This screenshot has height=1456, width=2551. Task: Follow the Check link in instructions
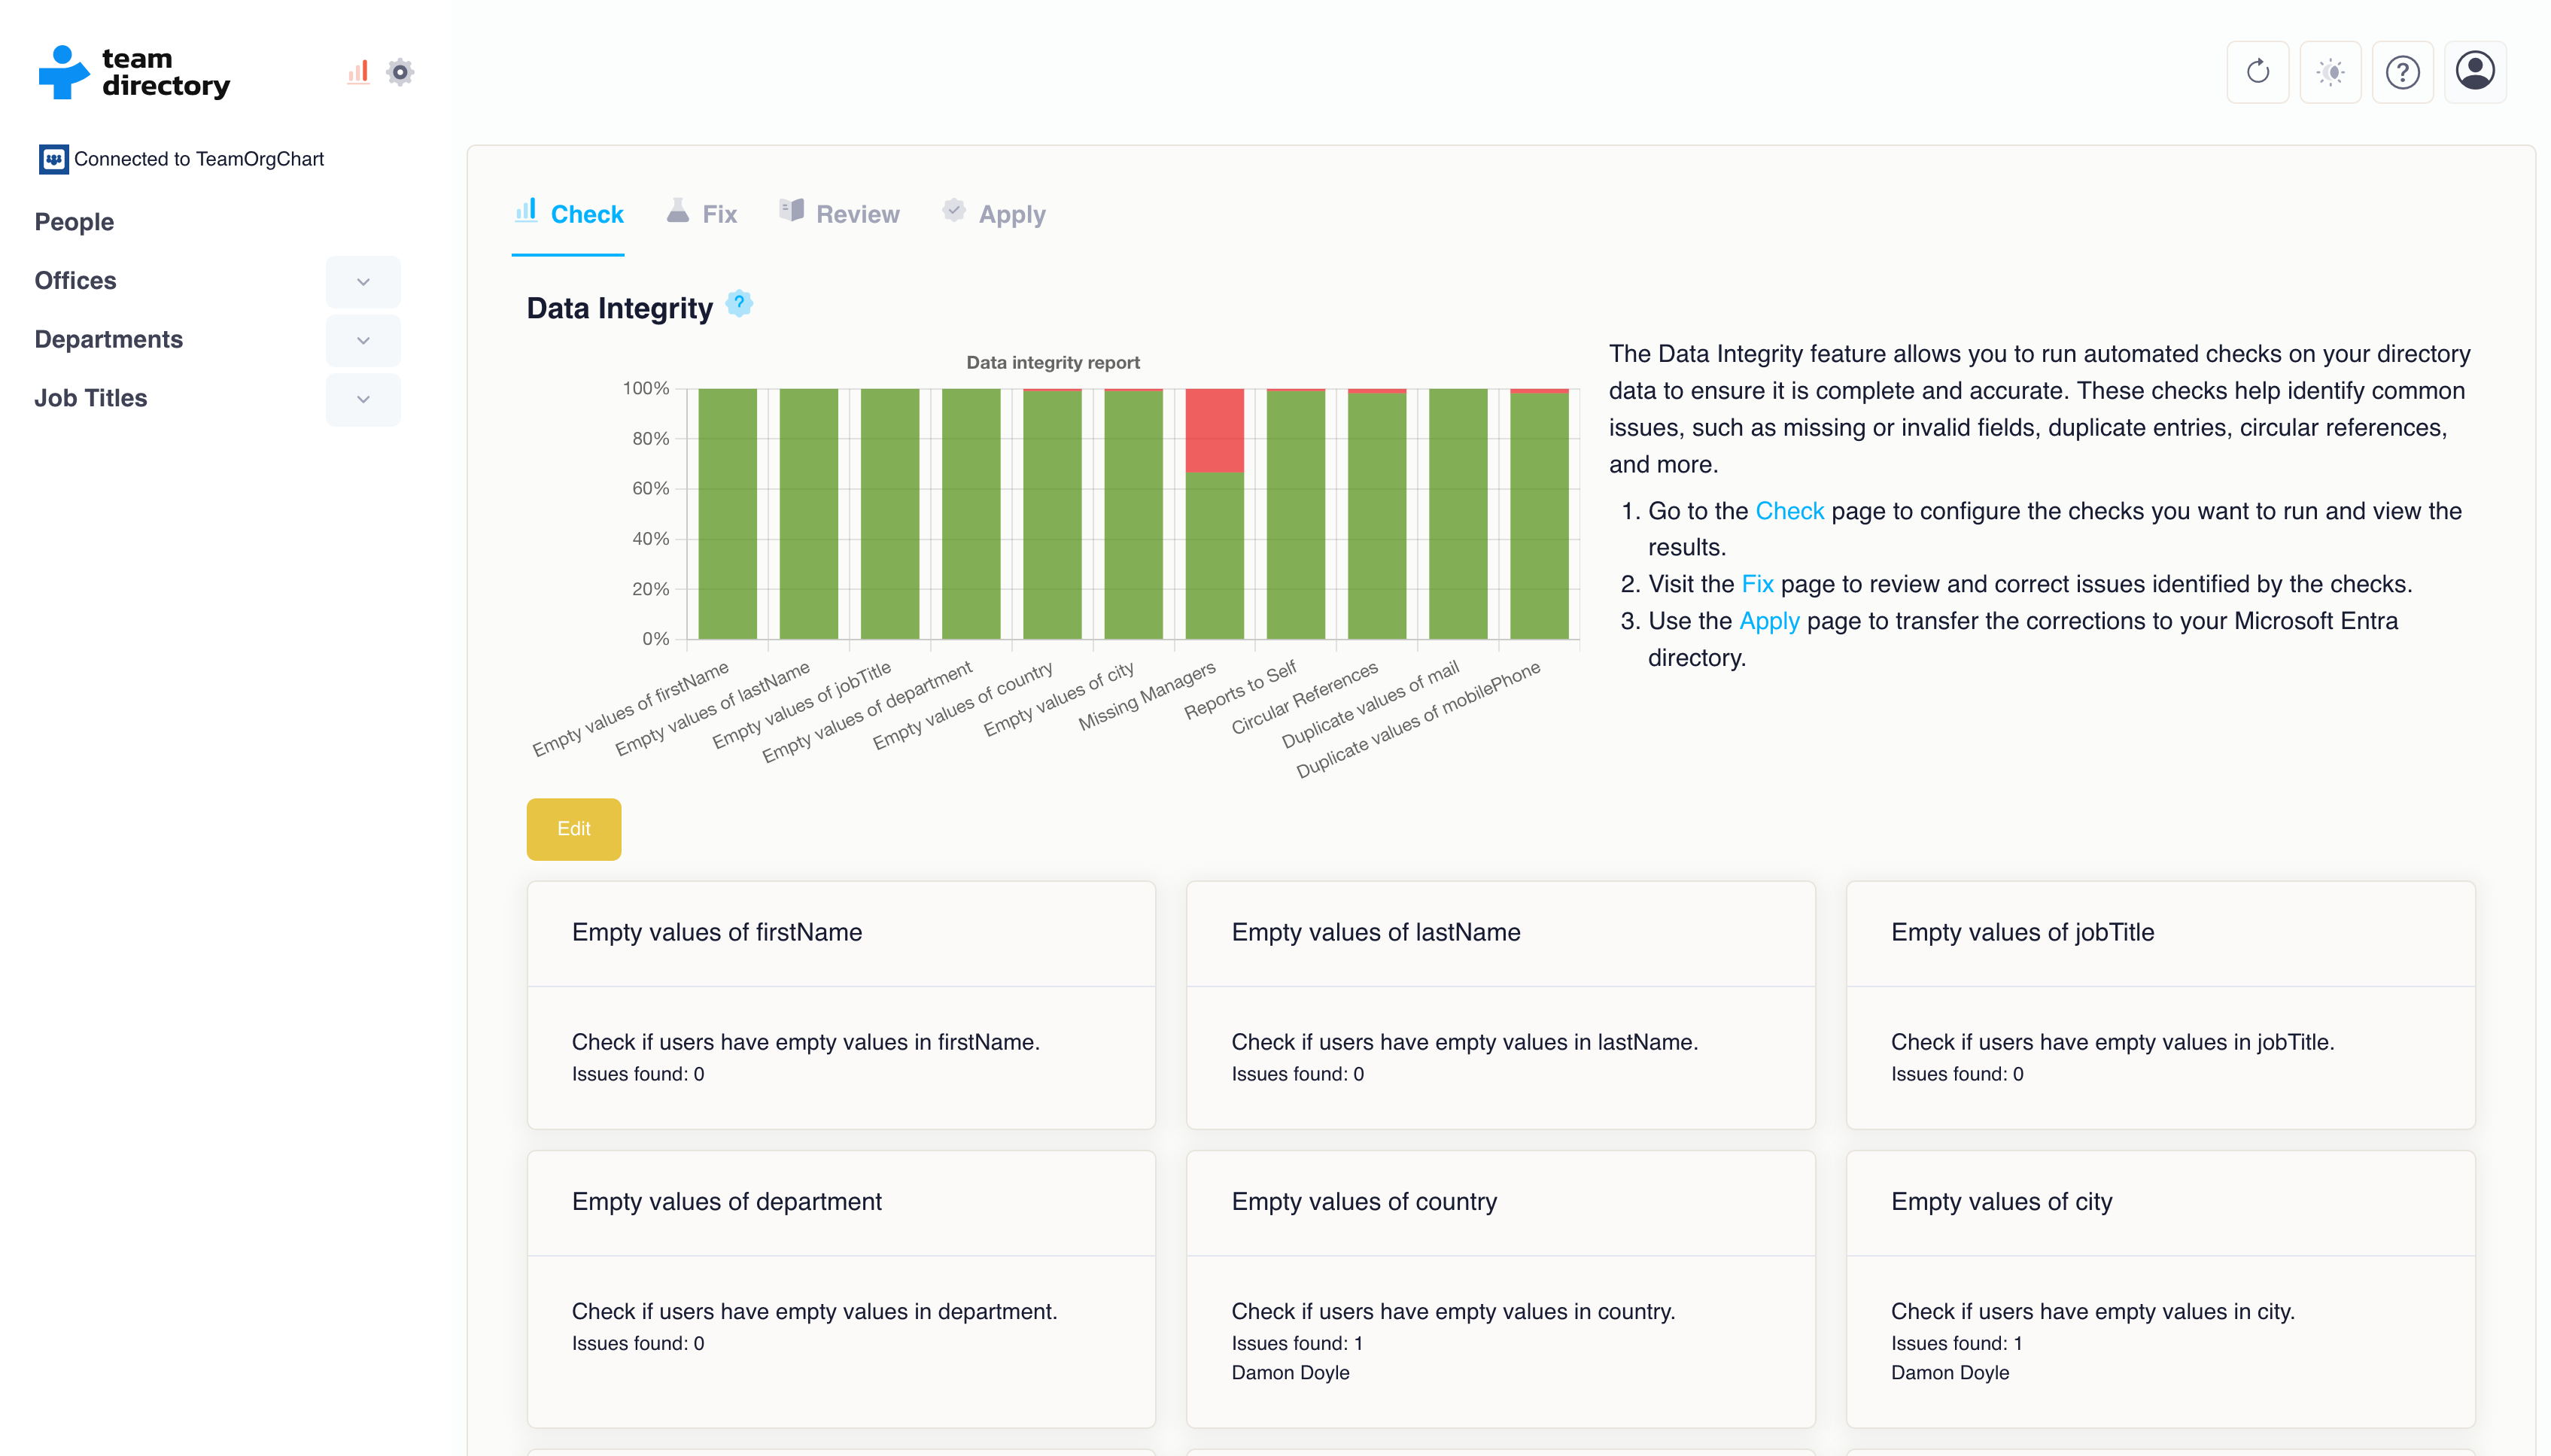click(1790, 511)
